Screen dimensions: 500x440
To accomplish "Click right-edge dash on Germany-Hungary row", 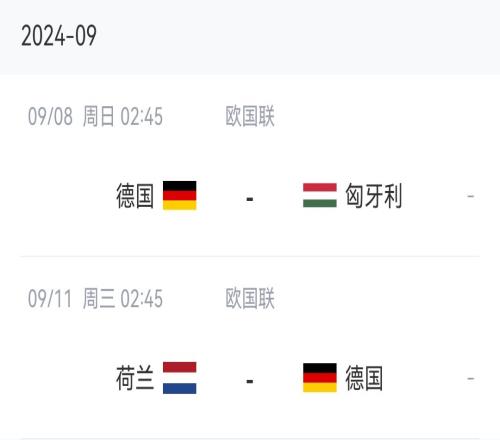I will 471,196.
